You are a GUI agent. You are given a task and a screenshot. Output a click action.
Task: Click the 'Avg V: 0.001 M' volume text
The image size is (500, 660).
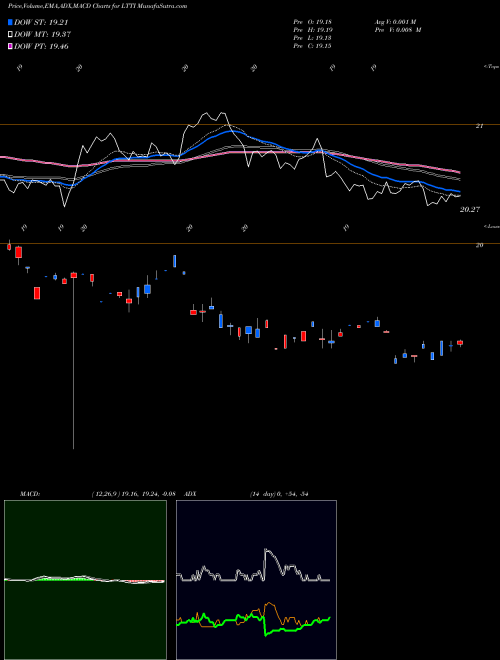tap(395, 22)
